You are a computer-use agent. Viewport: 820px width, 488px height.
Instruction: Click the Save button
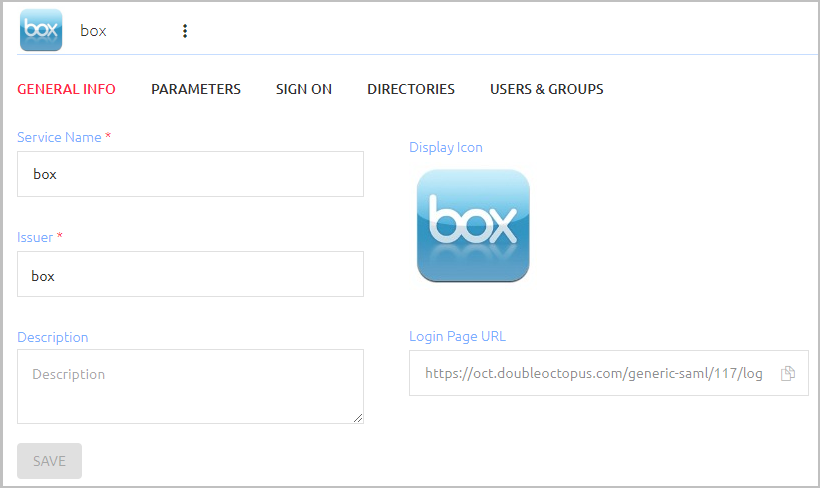(49, 461)
